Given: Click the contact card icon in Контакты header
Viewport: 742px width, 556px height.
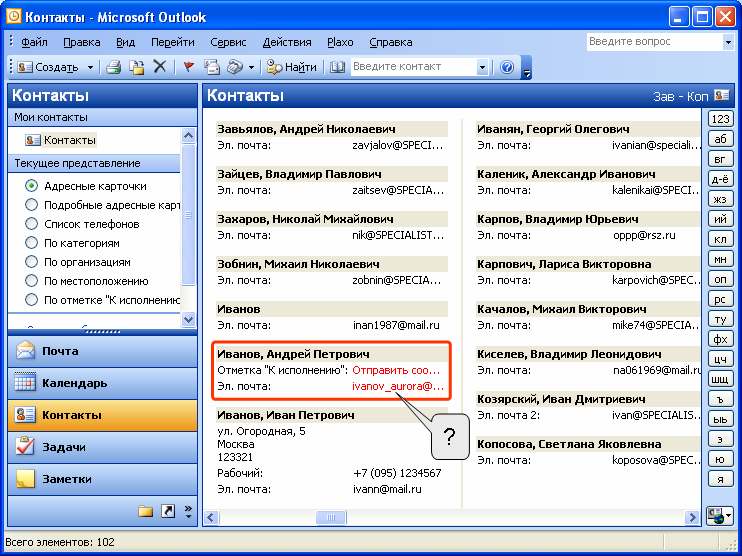Looking at the screenshot, I should tap(722, 96).
